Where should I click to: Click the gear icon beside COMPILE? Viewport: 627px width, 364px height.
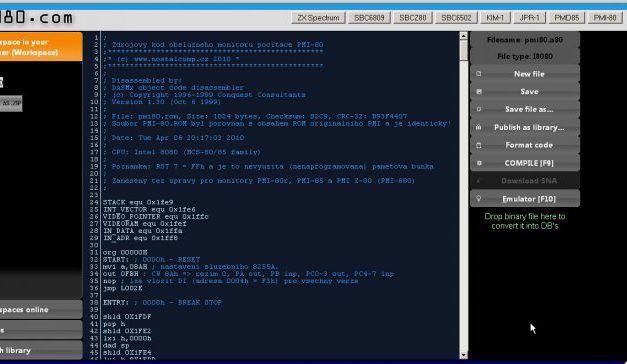[x=479, y=163]
